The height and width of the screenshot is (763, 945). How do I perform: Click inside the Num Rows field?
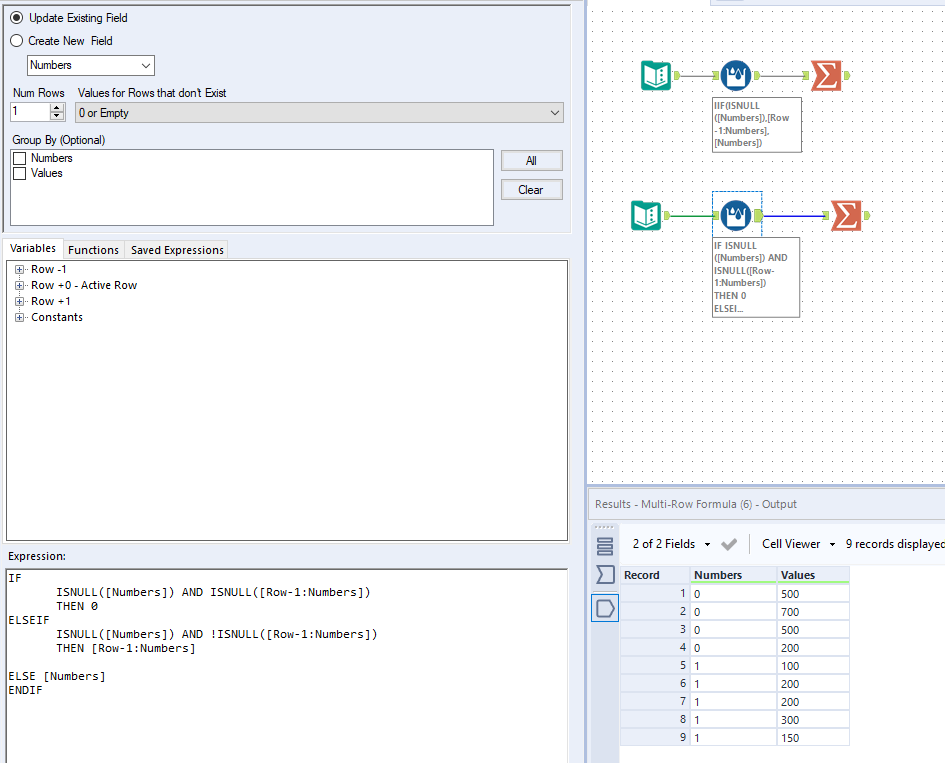click(x=30, y=112)
